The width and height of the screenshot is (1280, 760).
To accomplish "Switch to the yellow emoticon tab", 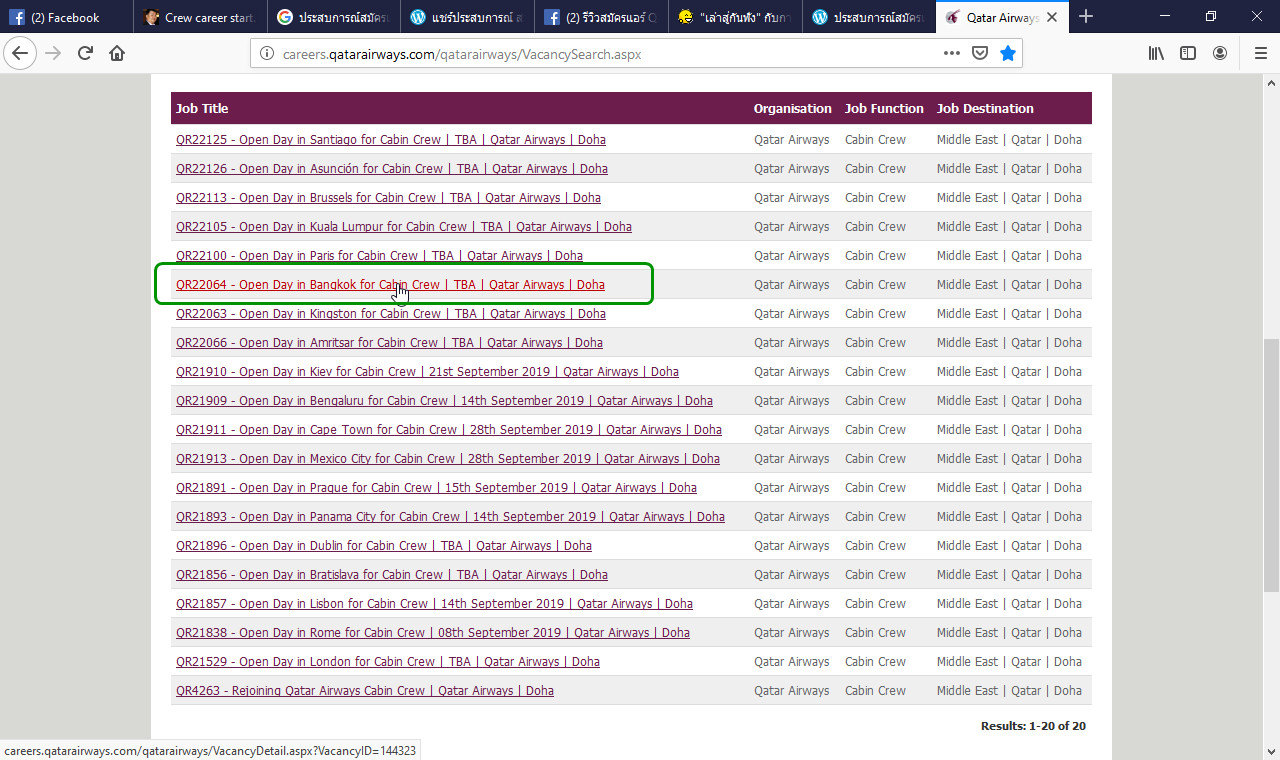I will 735,17.
